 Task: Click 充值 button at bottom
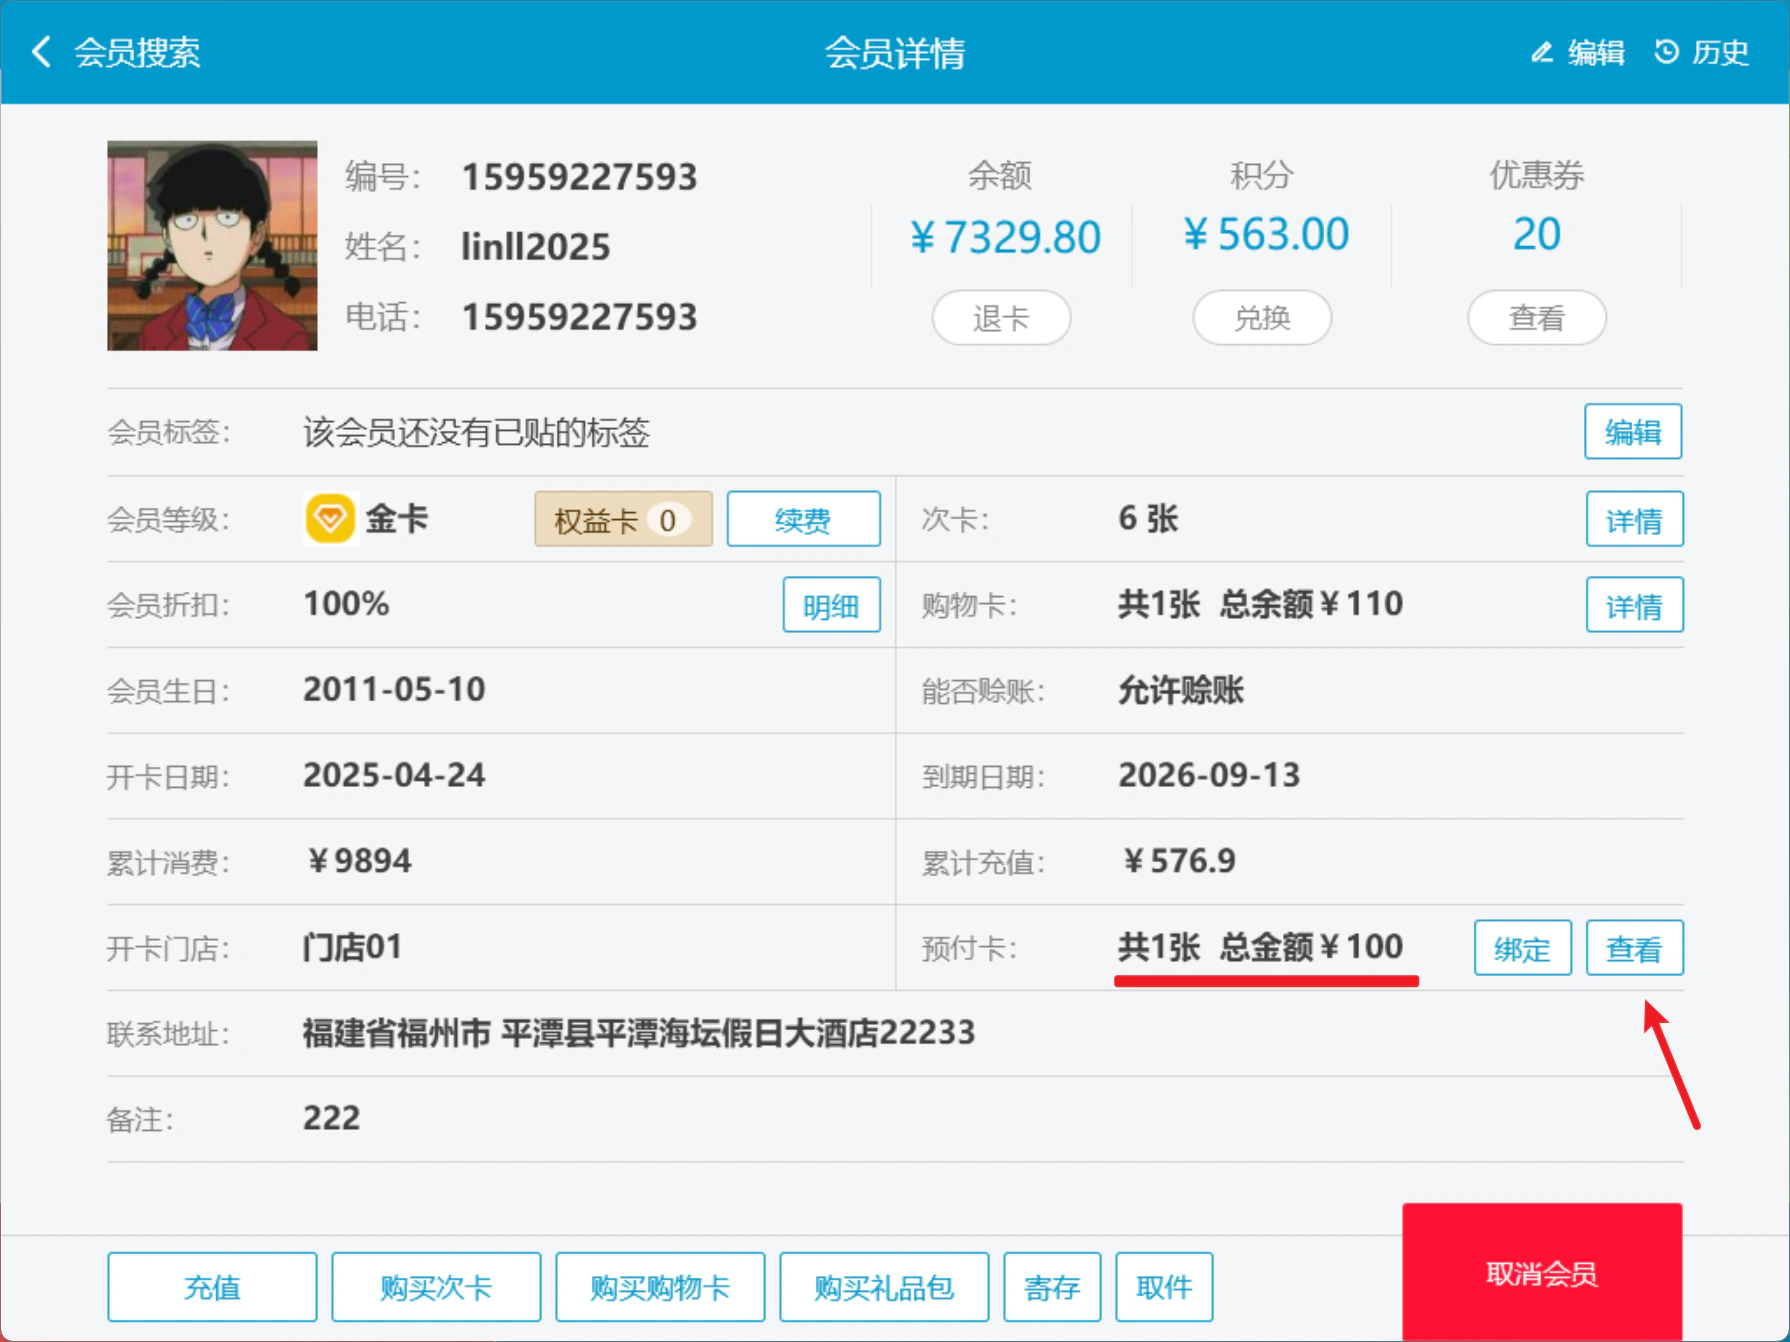pyautogui.click(x=212, y=1287)
